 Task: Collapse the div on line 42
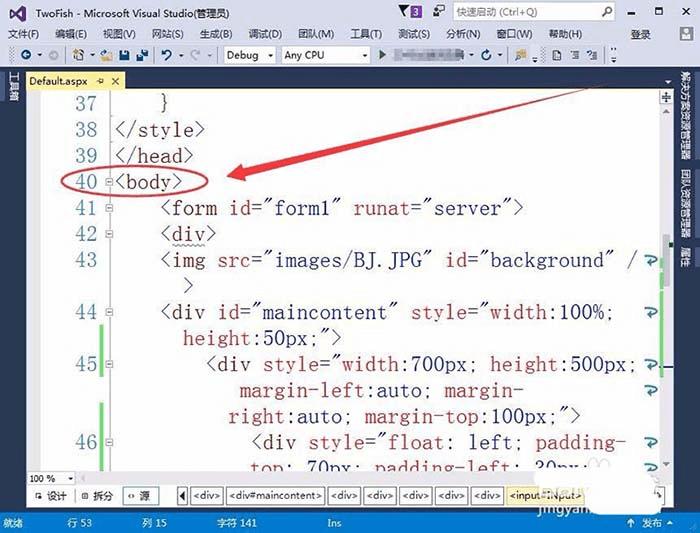pyautogui.click(x=109, y=234)
